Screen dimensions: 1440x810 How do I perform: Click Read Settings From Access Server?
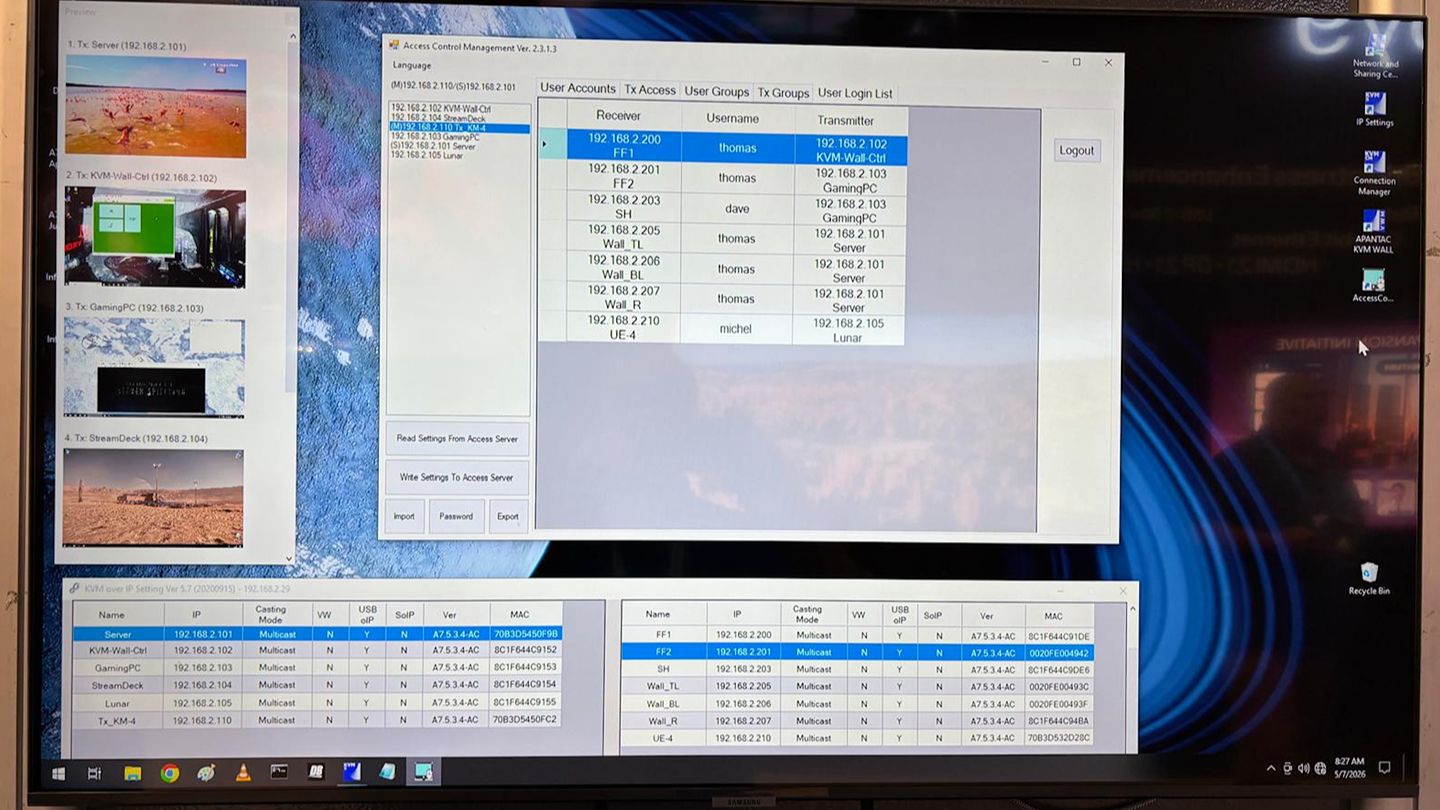pos(457,439)
